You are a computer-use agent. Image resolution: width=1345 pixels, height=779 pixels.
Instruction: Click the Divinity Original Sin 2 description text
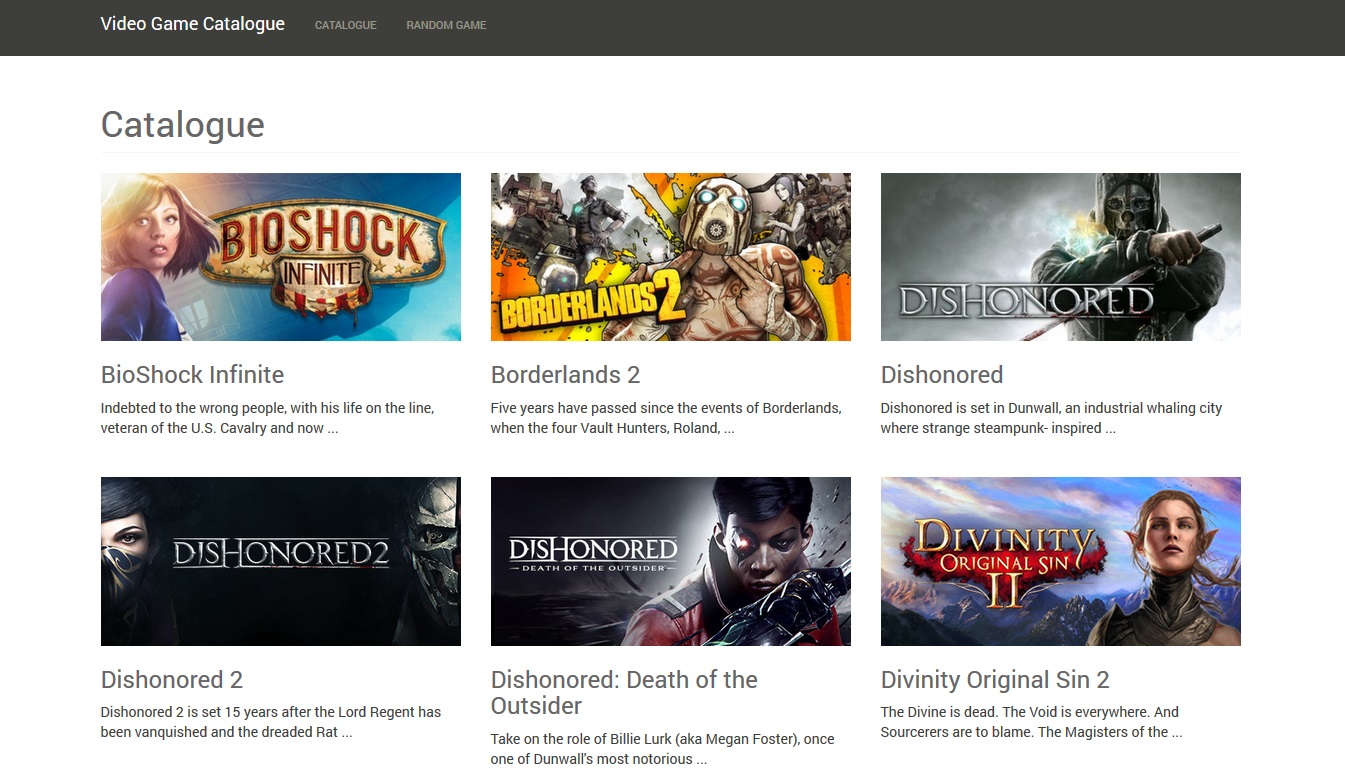[1029, 721]
